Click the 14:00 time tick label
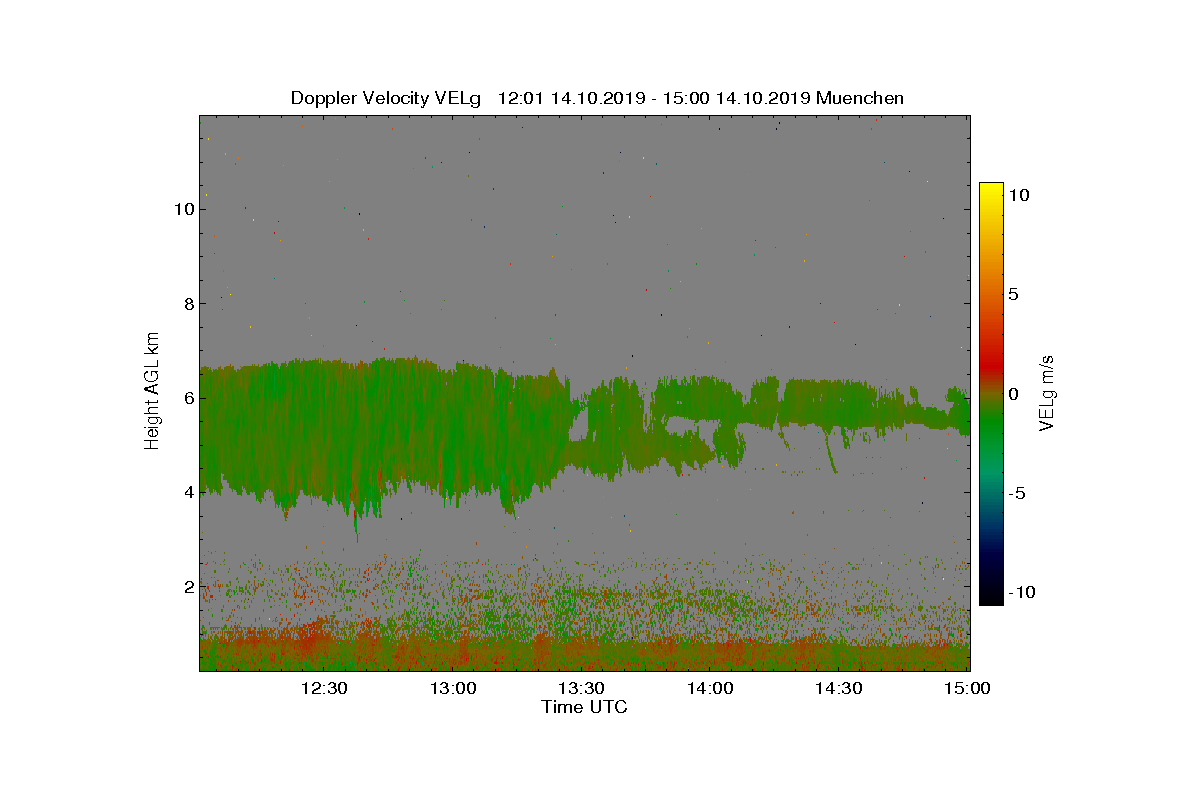This screenshot has height=800, width=1200. 710,688
